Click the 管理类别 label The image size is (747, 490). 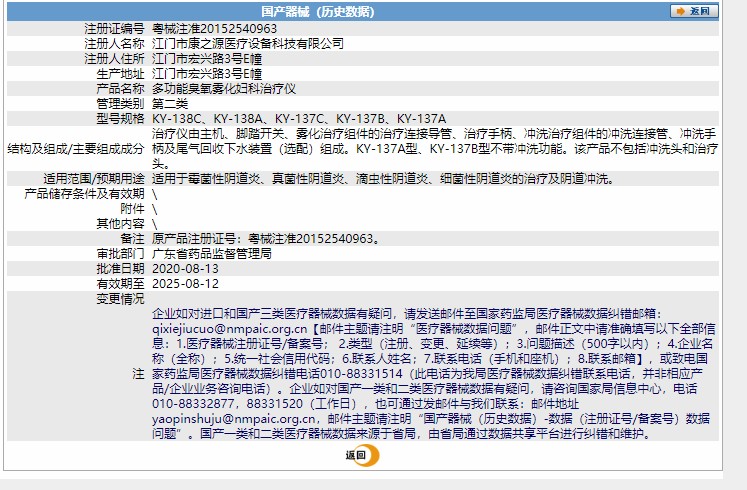(x=120, y=104)
